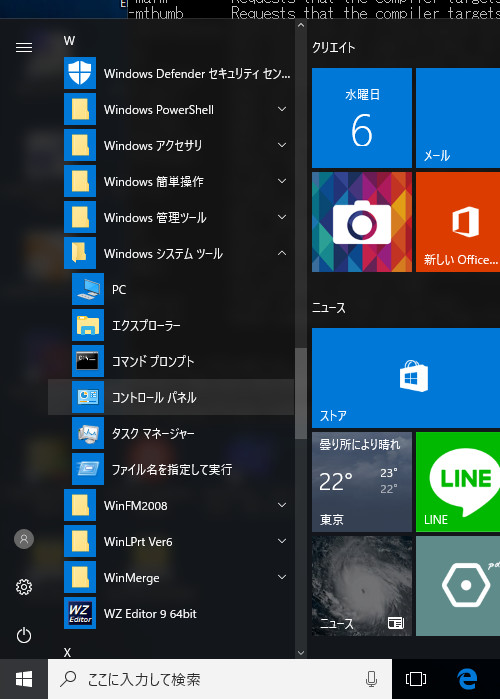Click the WinFM2008 folder icon
Viewport: 500px width, 699px height.
80,505
